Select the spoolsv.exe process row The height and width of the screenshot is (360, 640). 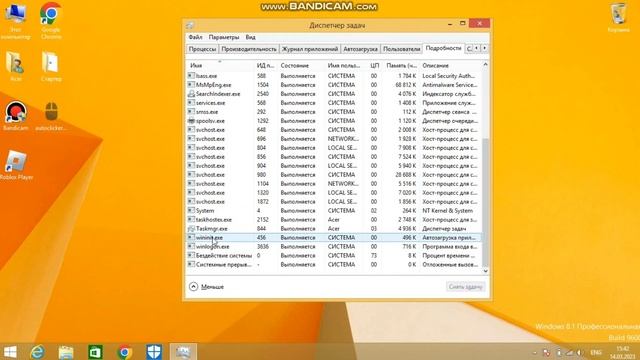[334, 121]
